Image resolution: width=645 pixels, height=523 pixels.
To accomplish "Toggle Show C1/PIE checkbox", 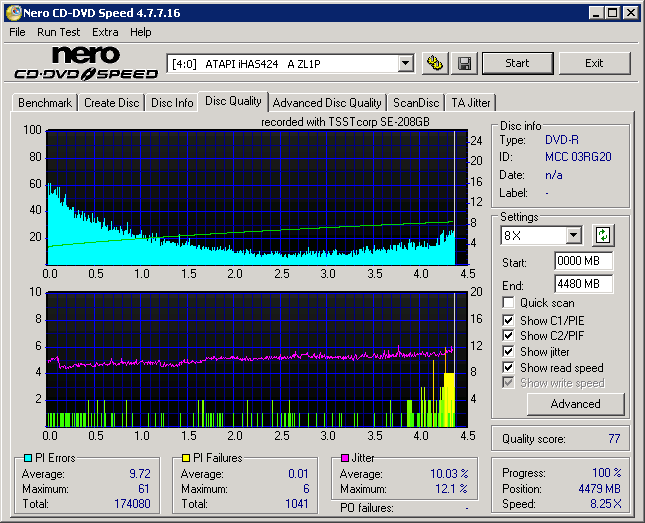I will [509, 320].
